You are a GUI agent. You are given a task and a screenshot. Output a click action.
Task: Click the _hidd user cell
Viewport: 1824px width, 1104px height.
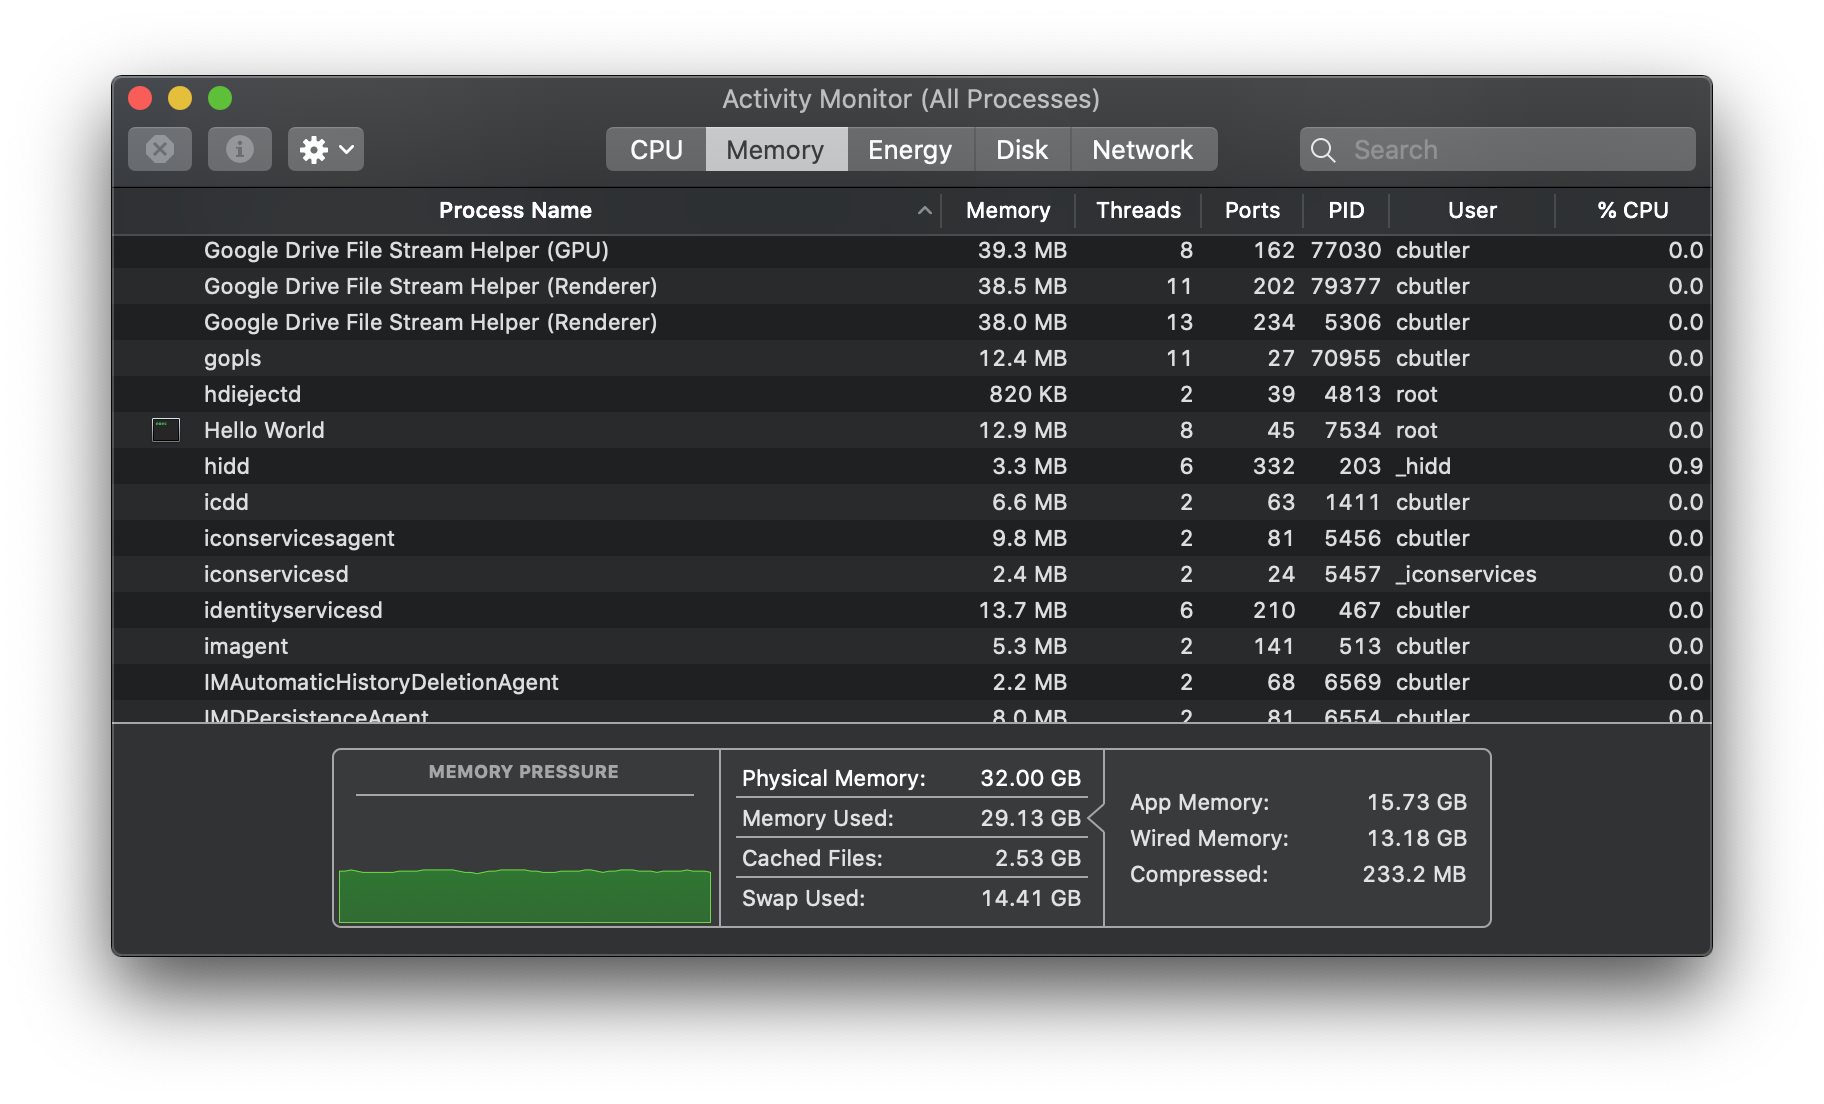[x=1423, y=466]
